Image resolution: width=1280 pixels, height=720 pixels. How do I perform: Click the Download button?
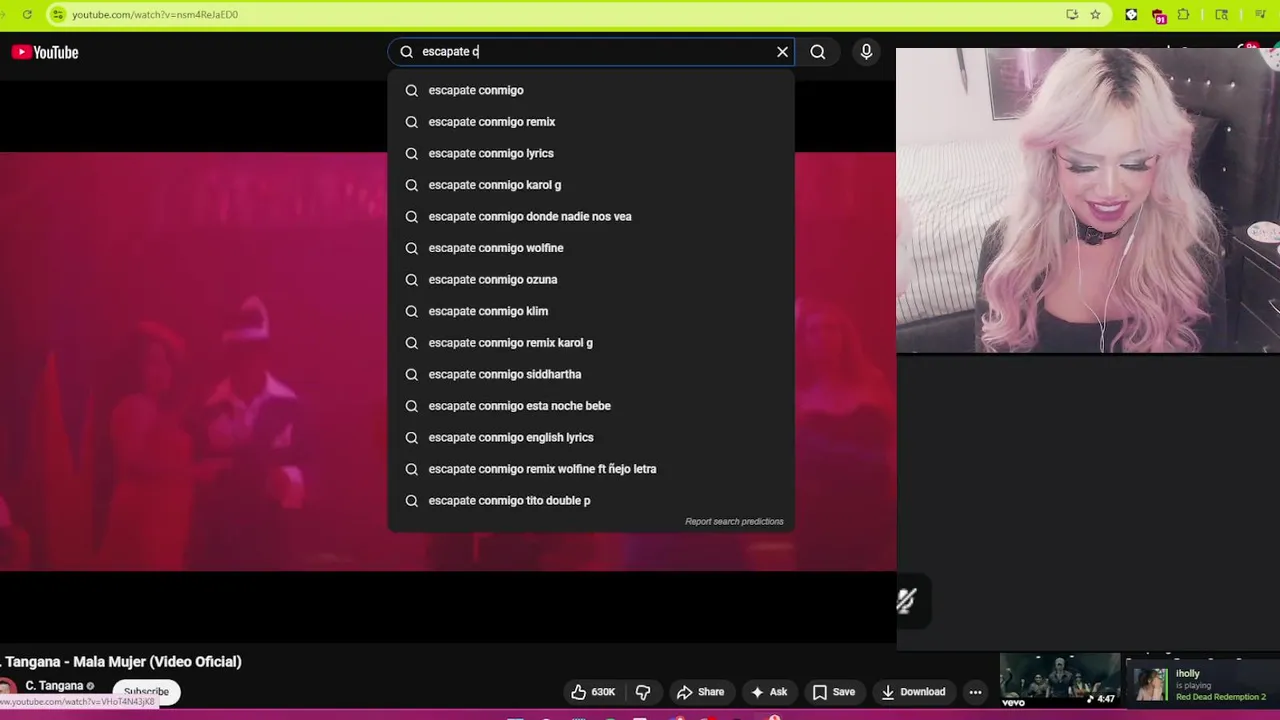coord(913,692)
